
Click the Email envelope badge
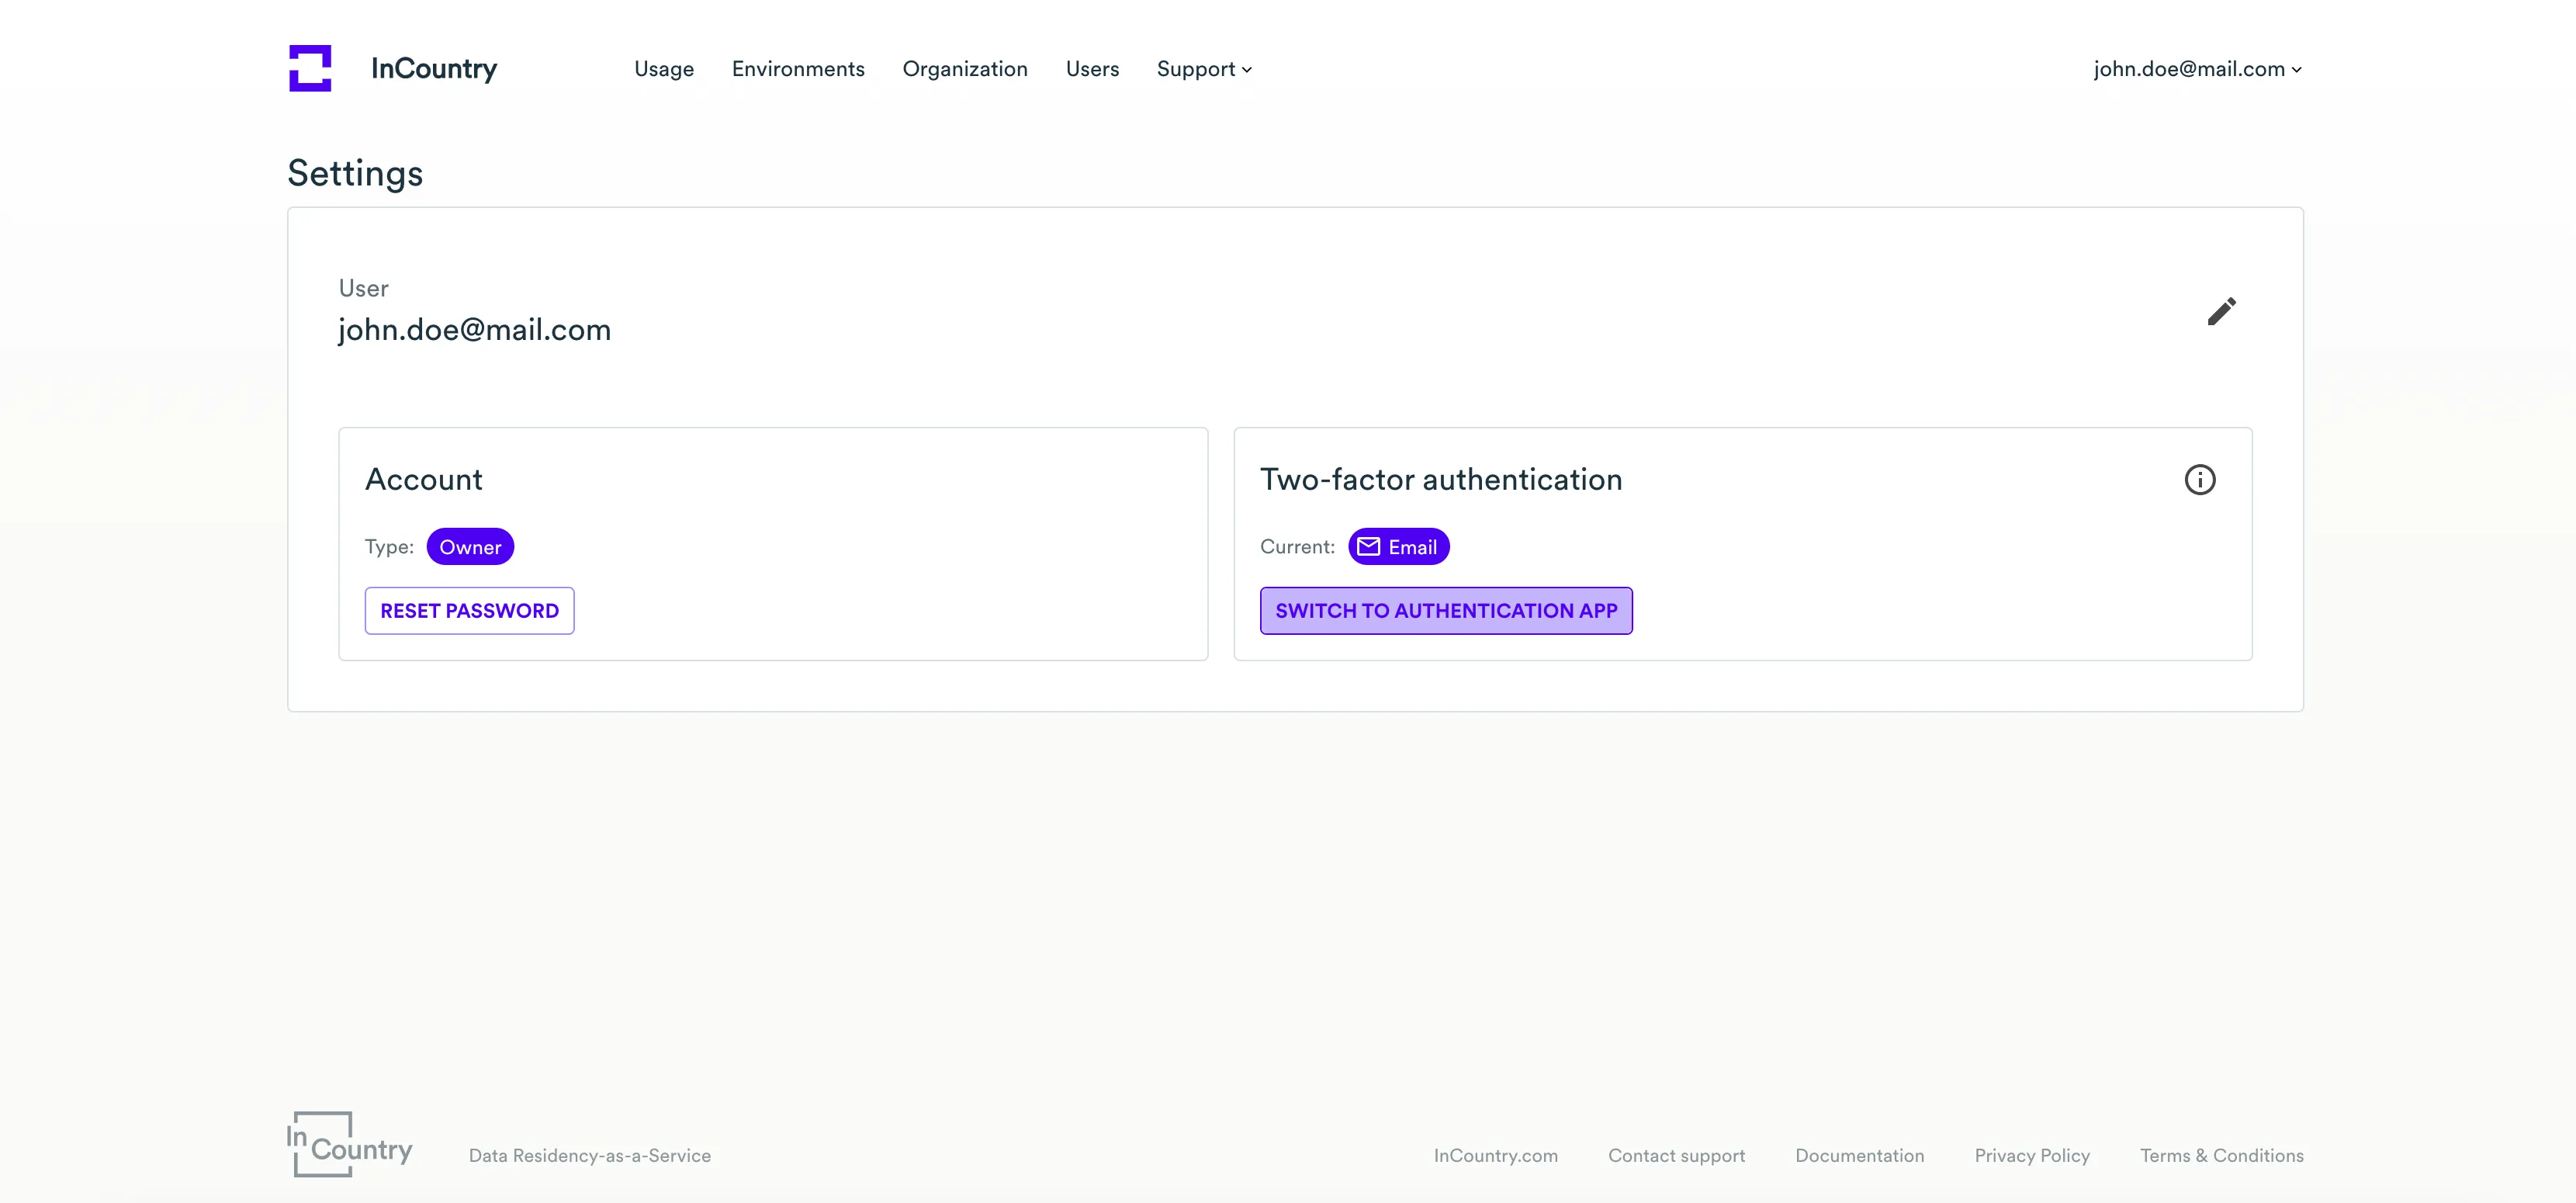1398,547
